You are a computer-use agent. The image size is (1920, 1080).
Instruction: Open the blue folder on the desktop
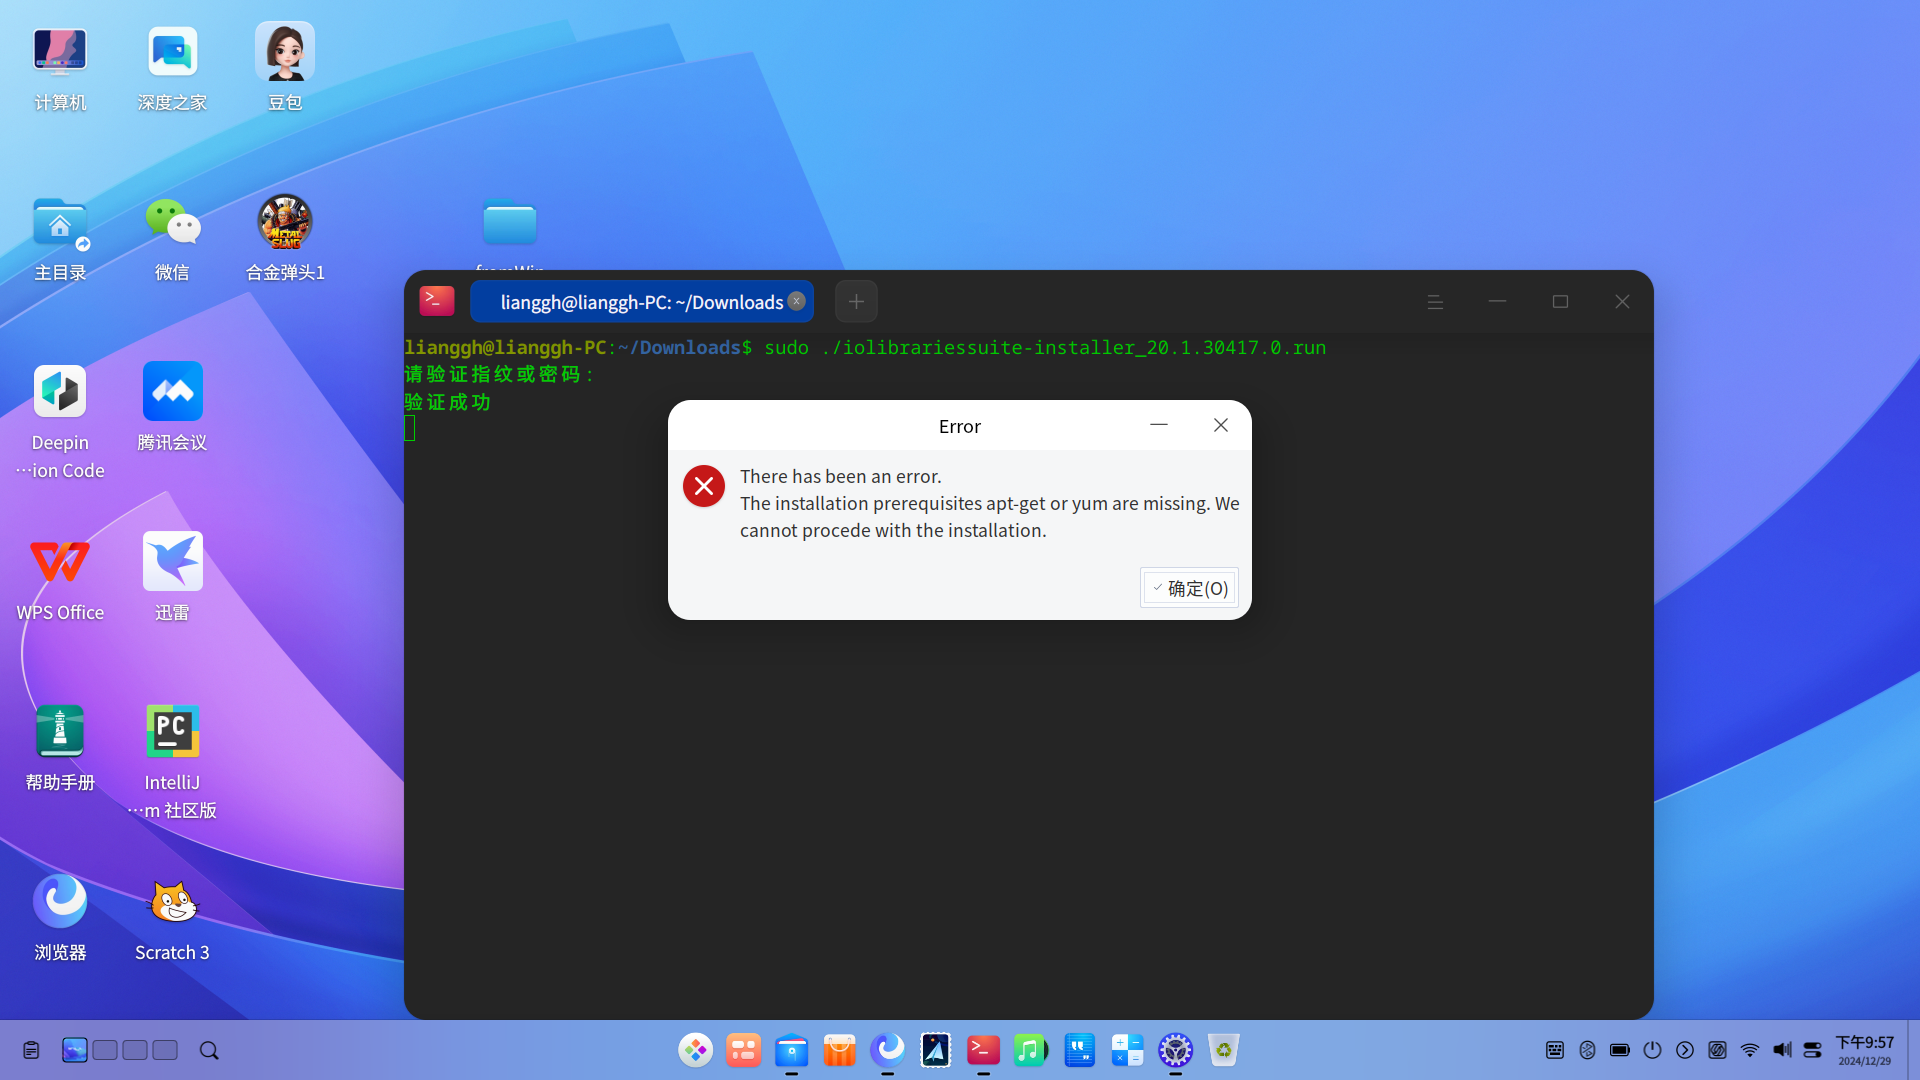tap(510, 222)
